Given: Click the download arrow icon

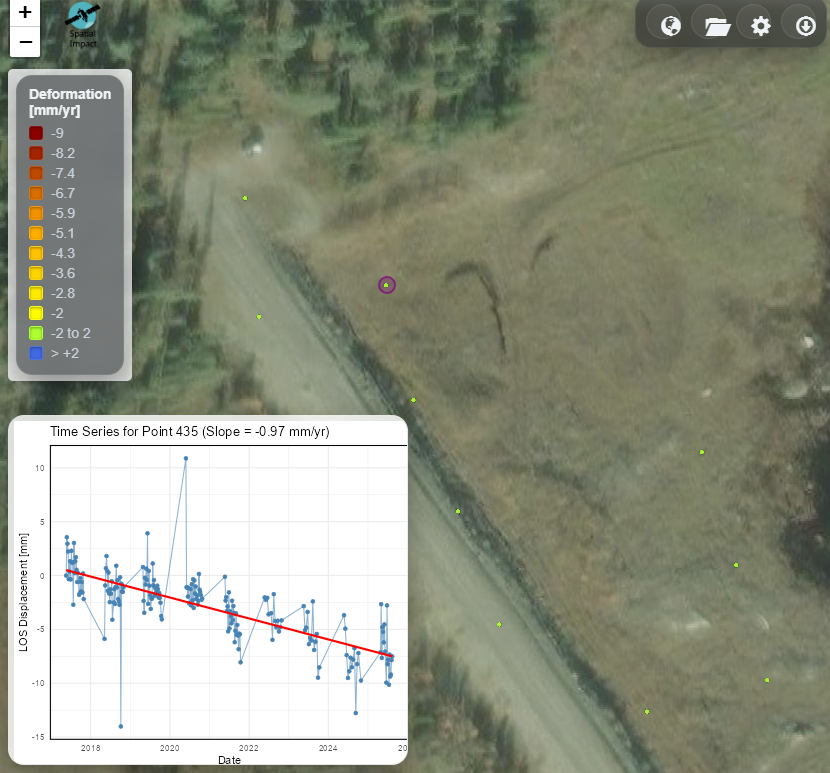Looking at the screenshot, I should point(806,26).
